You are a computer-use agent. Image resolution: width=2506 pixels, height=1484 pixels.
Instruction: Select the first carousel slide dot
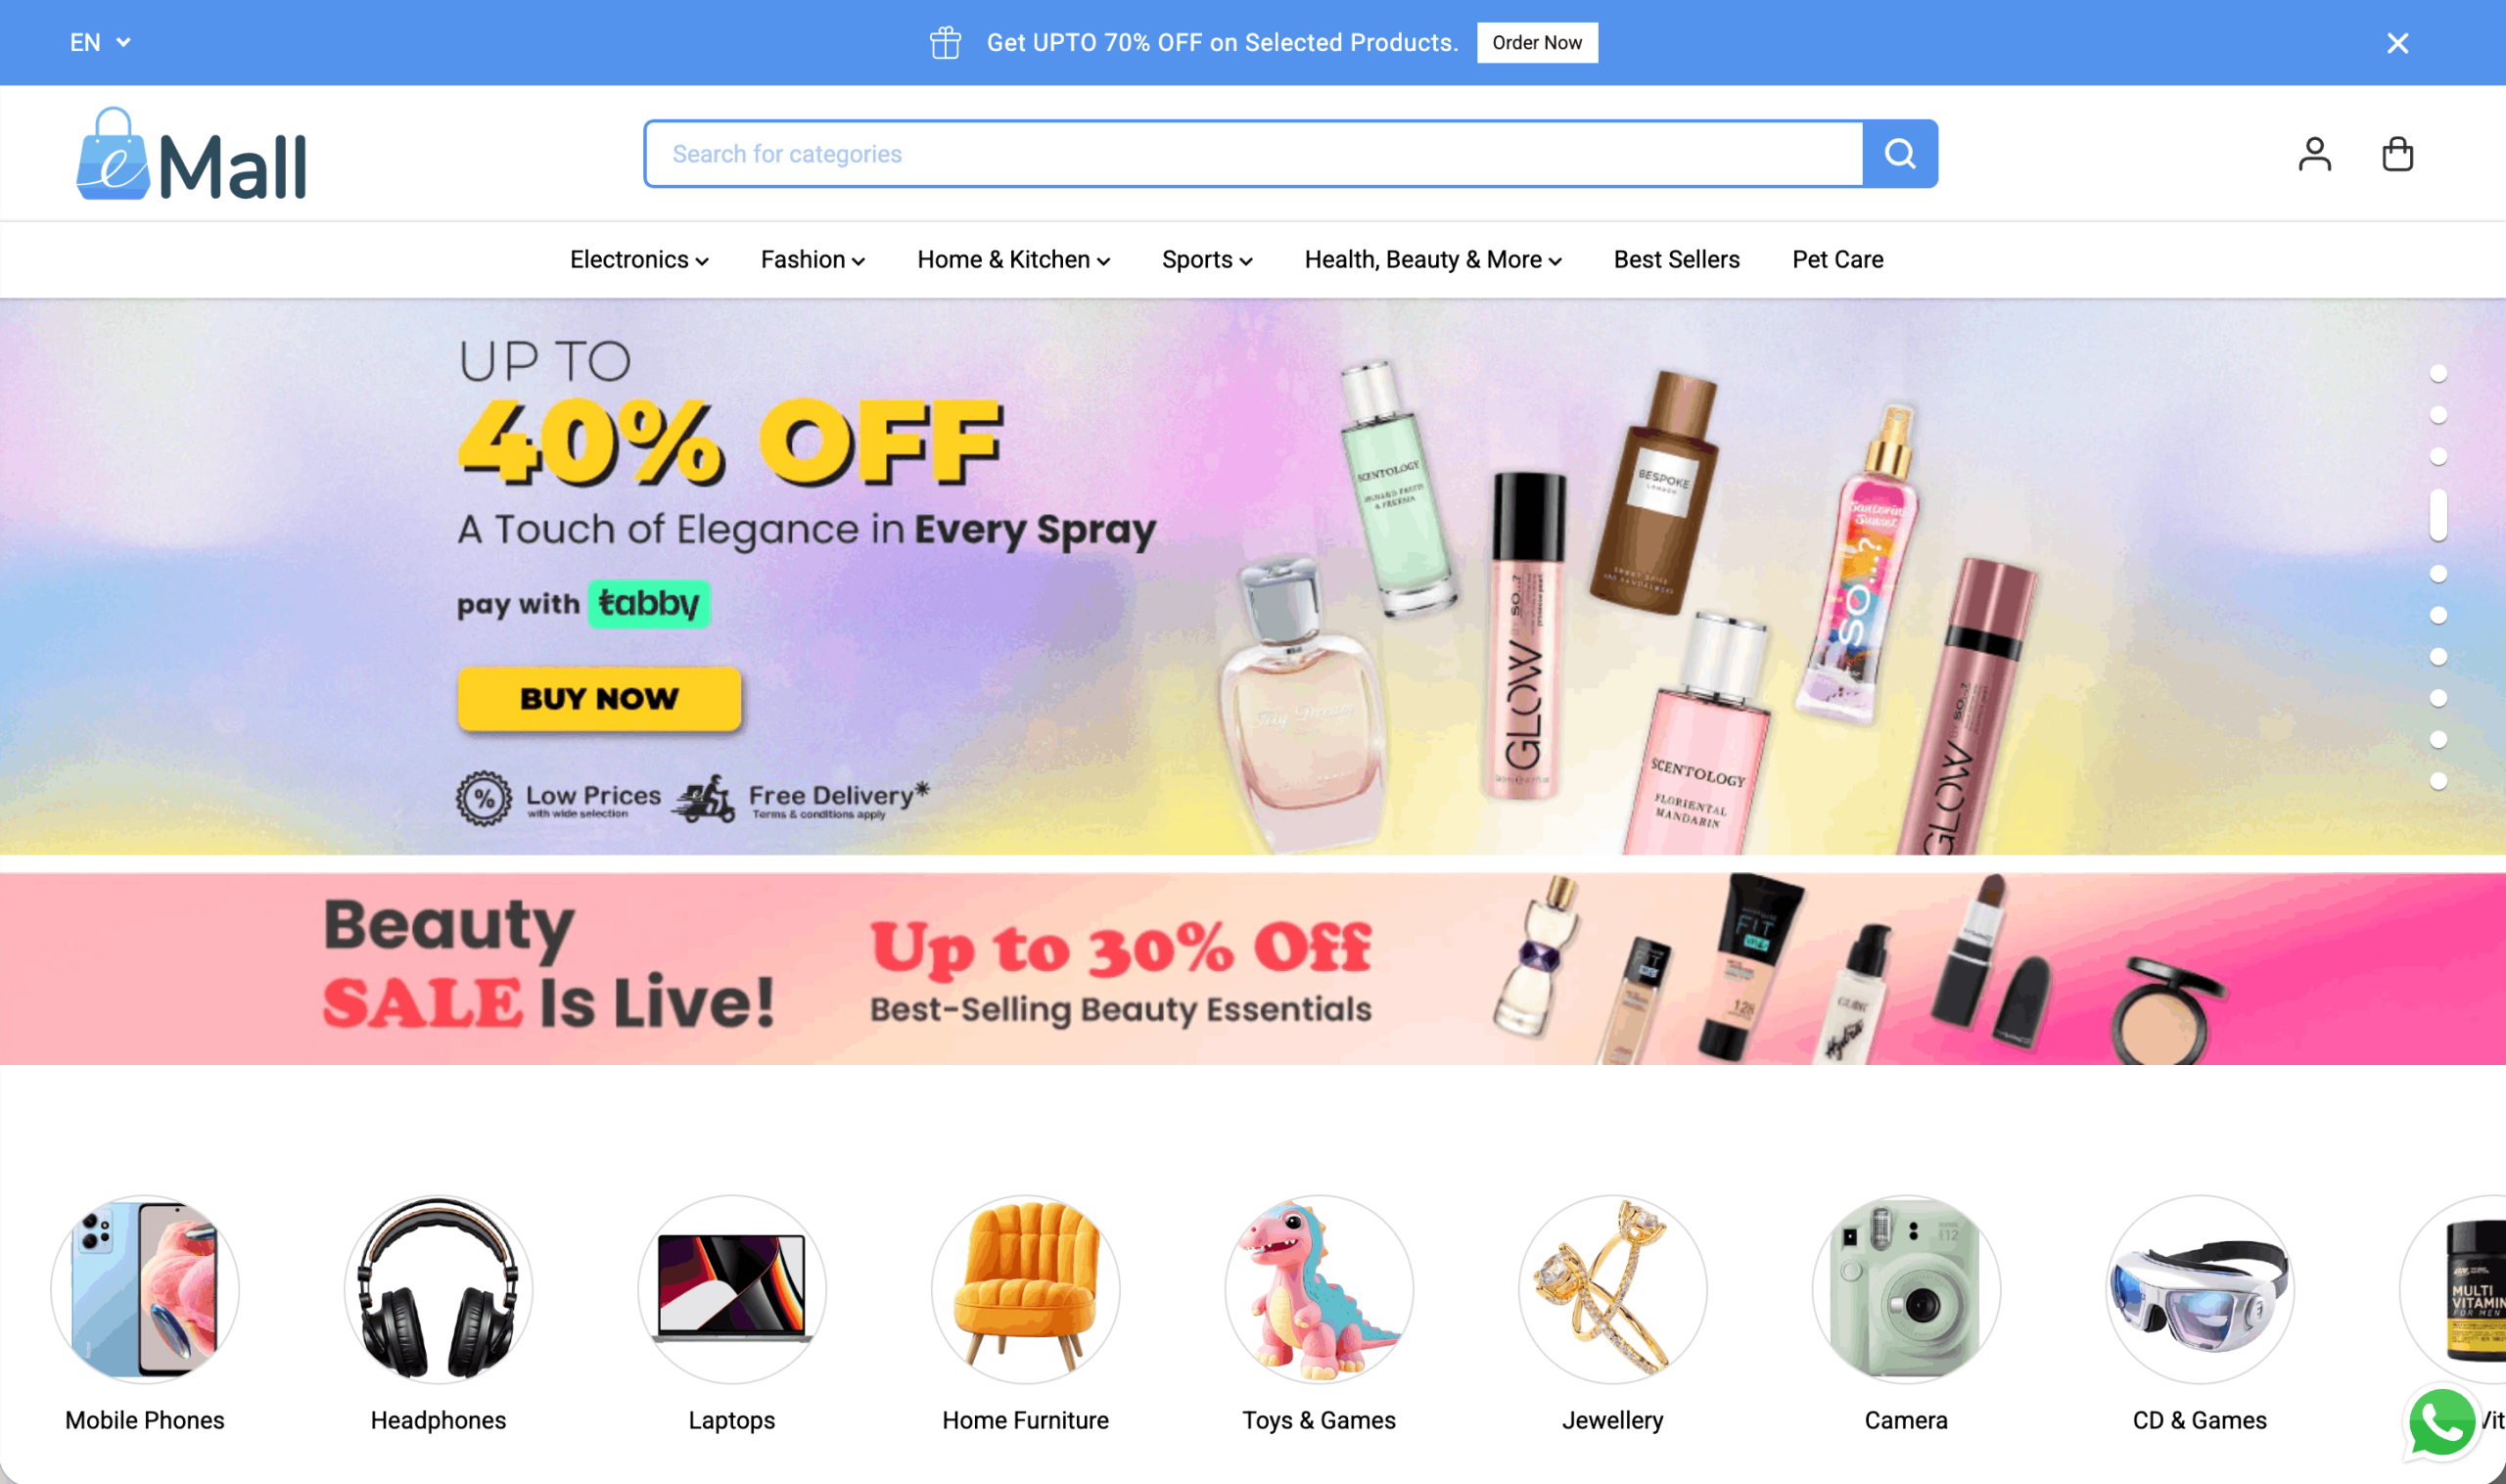point(2438,373)
